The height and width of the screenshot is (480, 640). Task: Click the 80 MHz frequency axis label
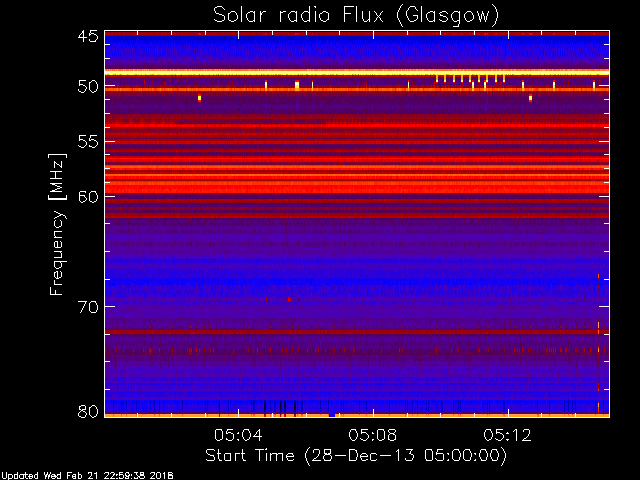(88, 411)
